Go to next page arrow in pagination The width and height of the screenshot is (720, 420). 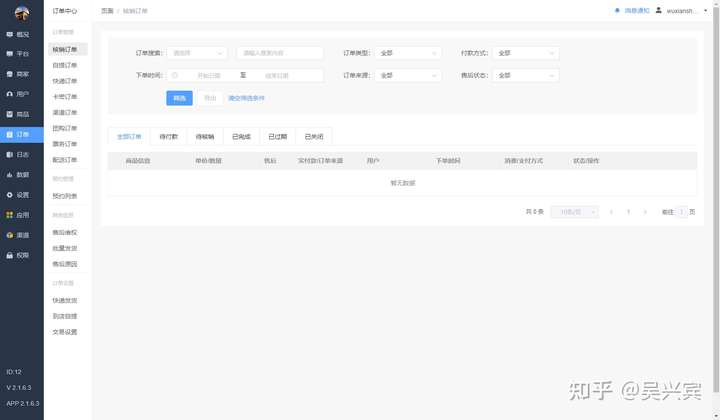pyautogui.click(x=645, y=212)
